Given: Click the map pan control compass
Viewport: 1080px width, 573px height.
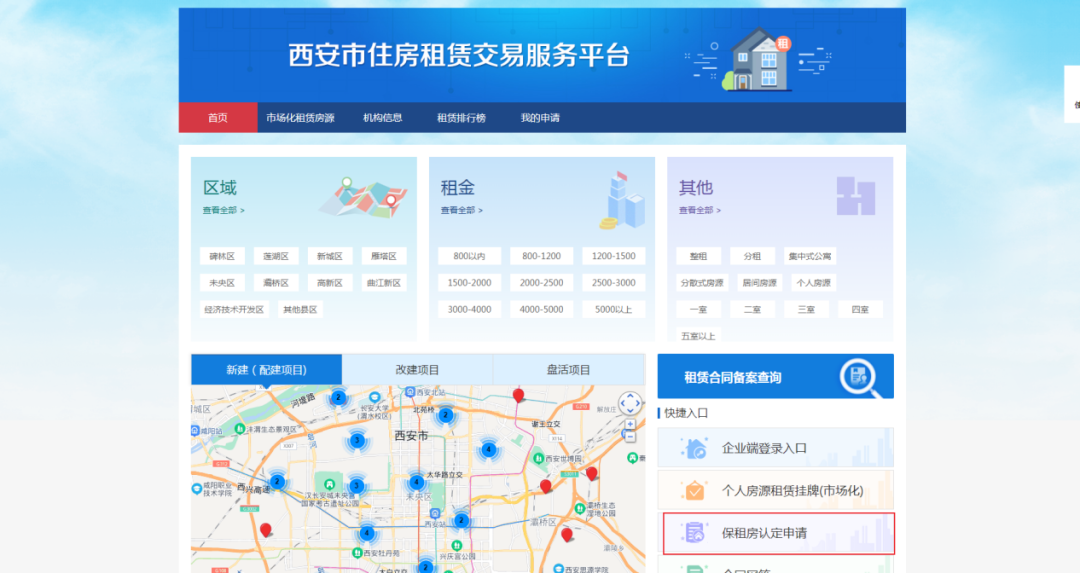Looking at the screenshot, I should click(x=629, y=403).
